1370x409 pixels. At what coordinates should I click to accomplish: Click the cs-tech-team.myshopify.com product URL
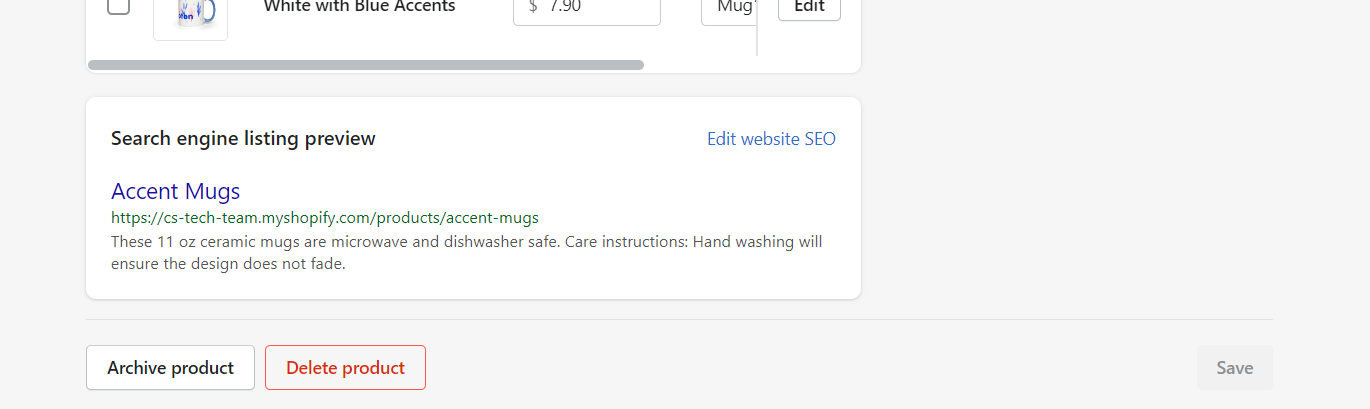(324, 217)
